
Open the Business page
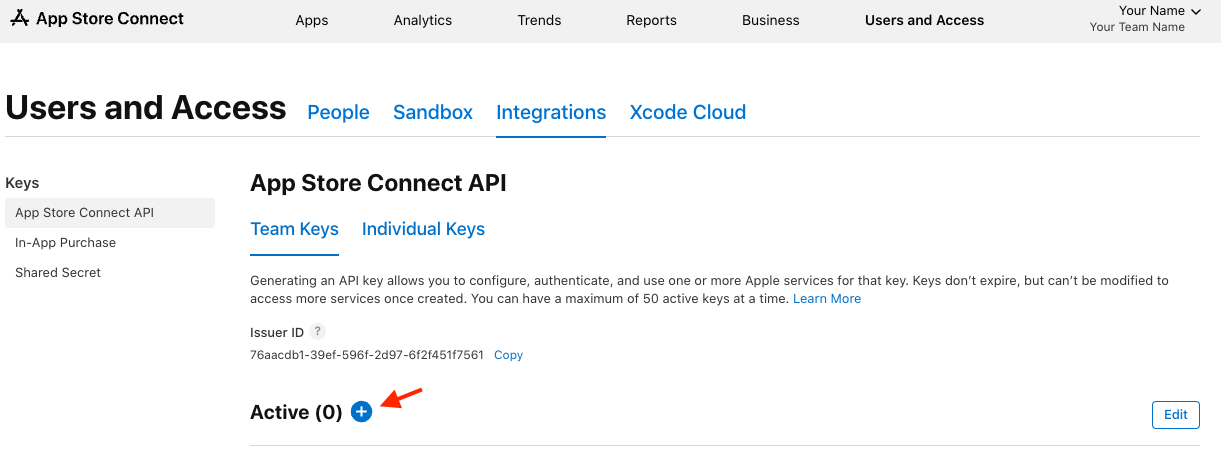tap(771, 20)
